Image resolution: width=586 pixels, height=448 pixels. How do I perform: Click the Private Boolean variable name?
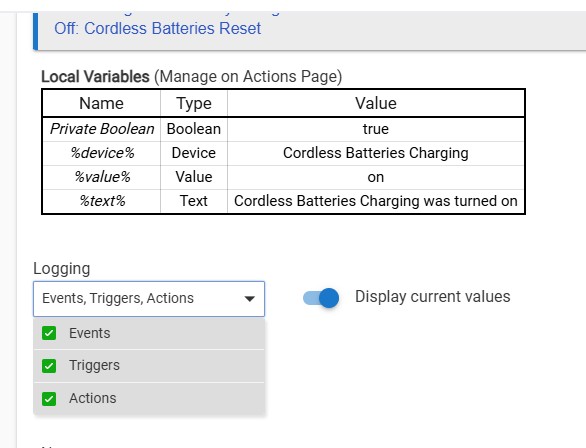[102, 129]
